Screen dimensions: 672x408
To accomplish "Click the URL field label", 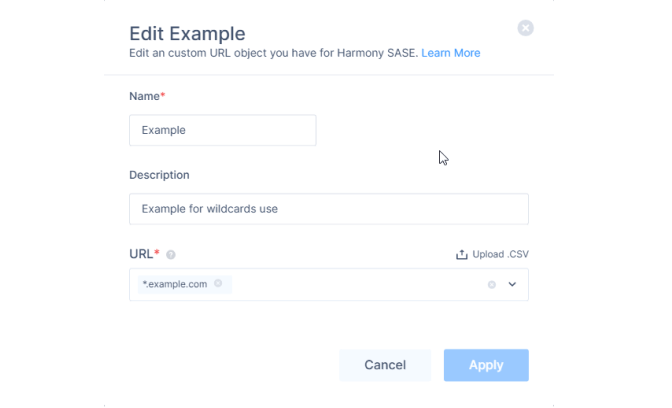I will [x=141, y=254].
